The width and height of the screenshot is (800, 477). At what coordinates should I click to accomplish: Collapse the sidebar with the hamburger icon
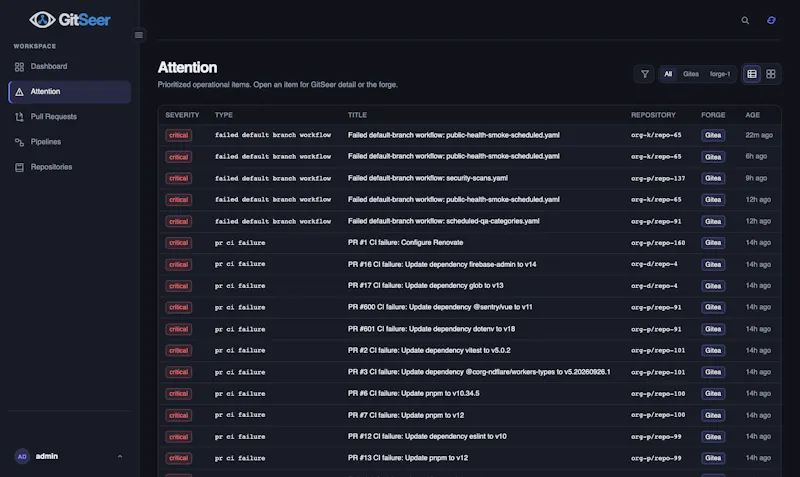tap(139, 35)
